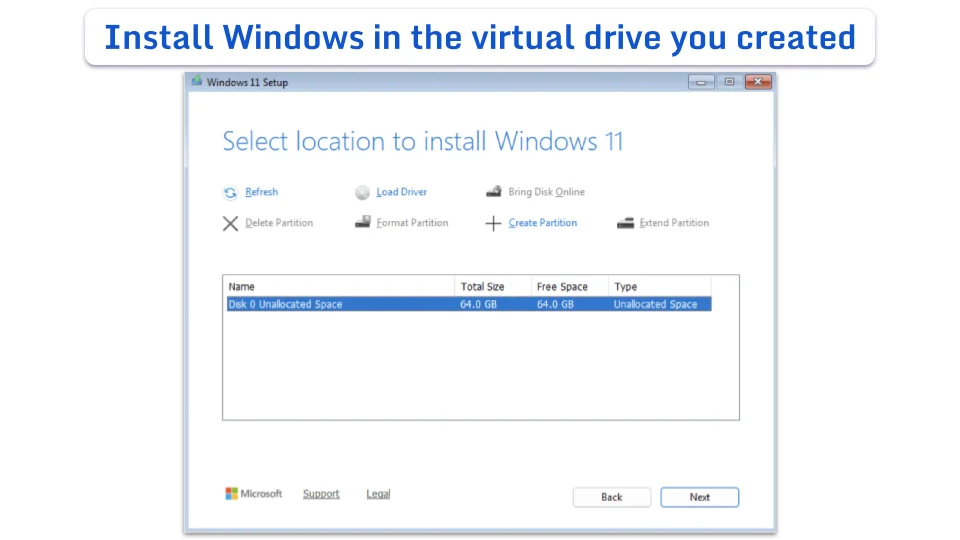Click the Refresh circular arrows icon
This screenshot has width=960, height=540.
coord(230,193)
